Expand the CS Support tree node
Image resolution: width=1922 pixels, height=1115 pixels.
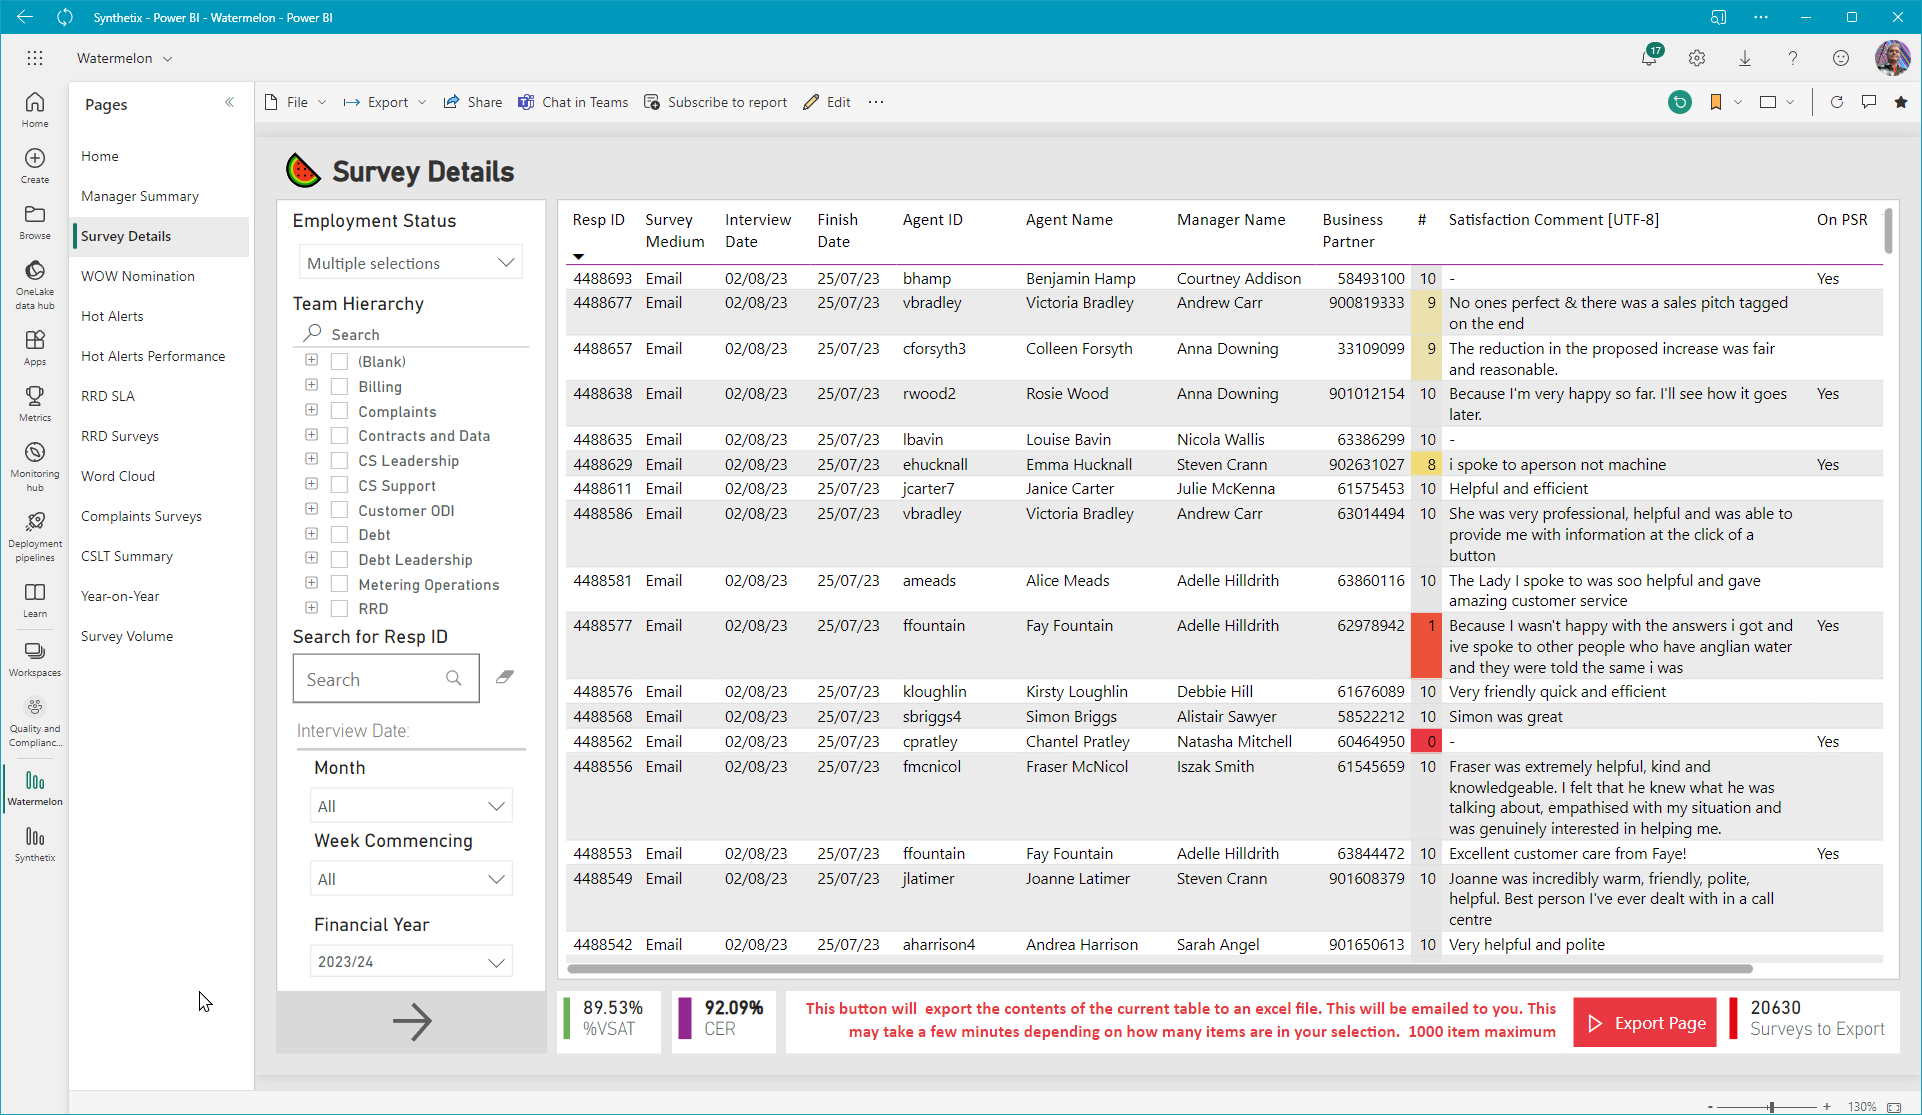coord(311,485)
